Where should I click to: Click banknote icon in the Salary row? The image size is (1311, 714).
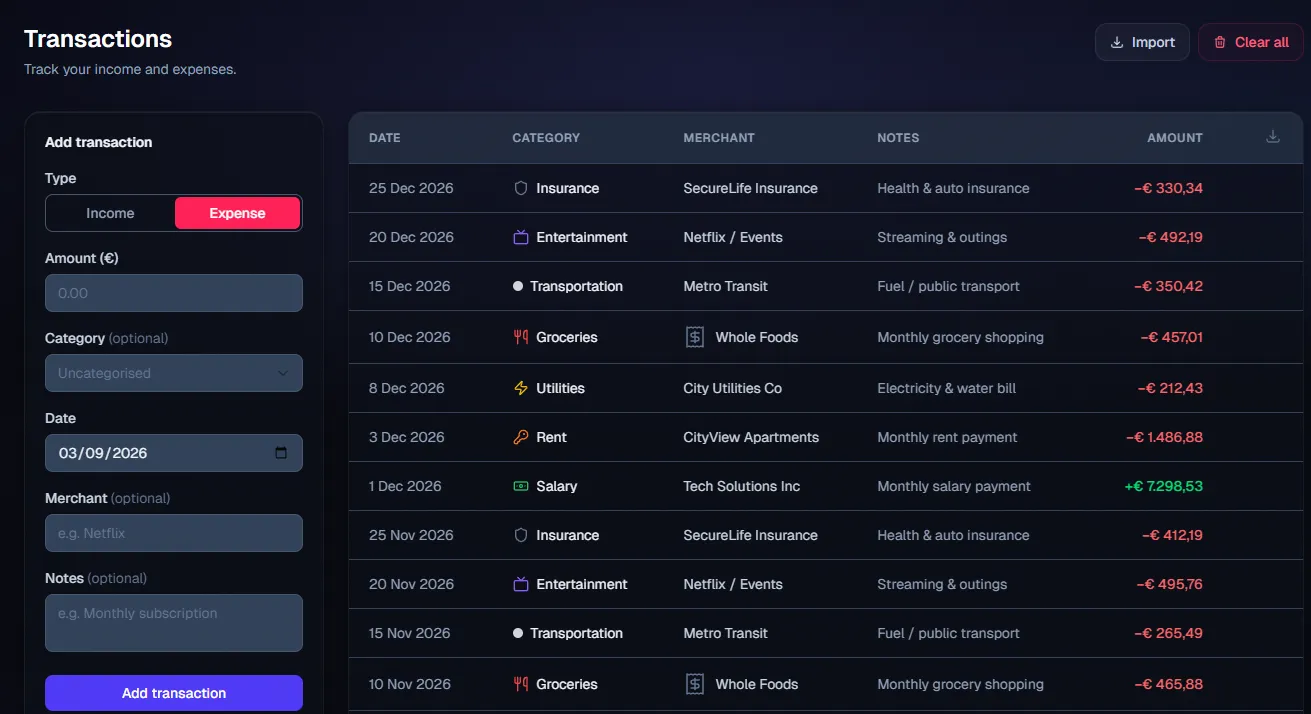pos(520,486)
